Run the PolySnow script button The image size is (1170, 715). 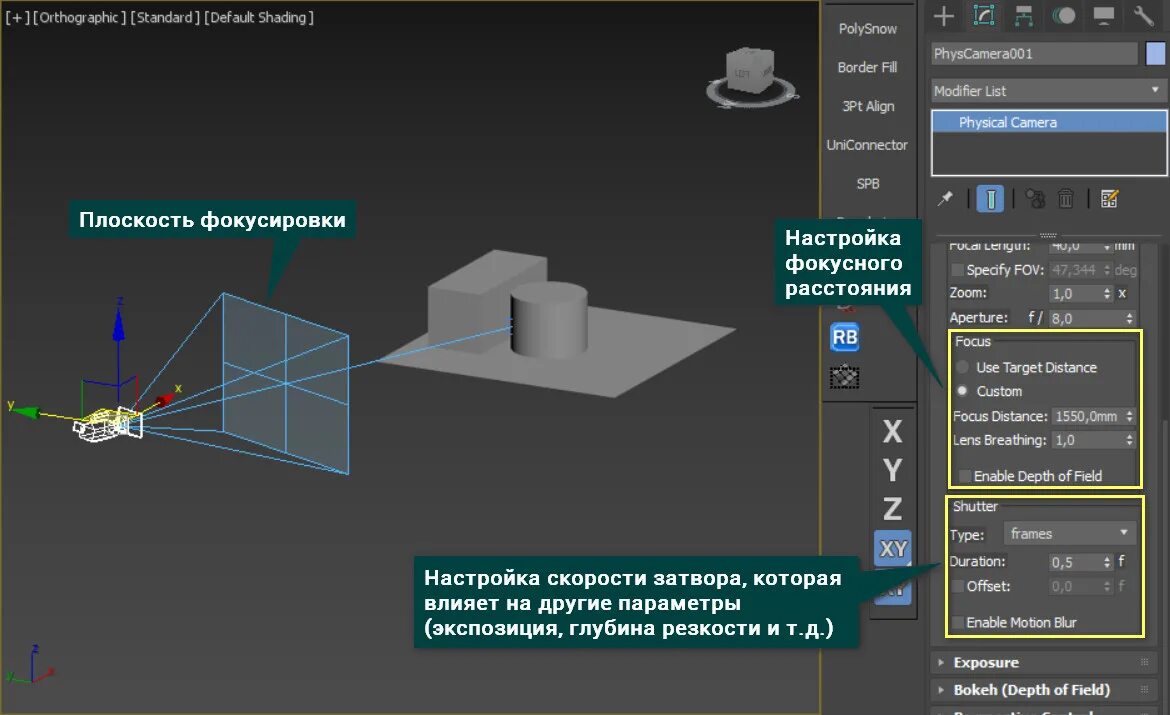(x=868, y=28)
